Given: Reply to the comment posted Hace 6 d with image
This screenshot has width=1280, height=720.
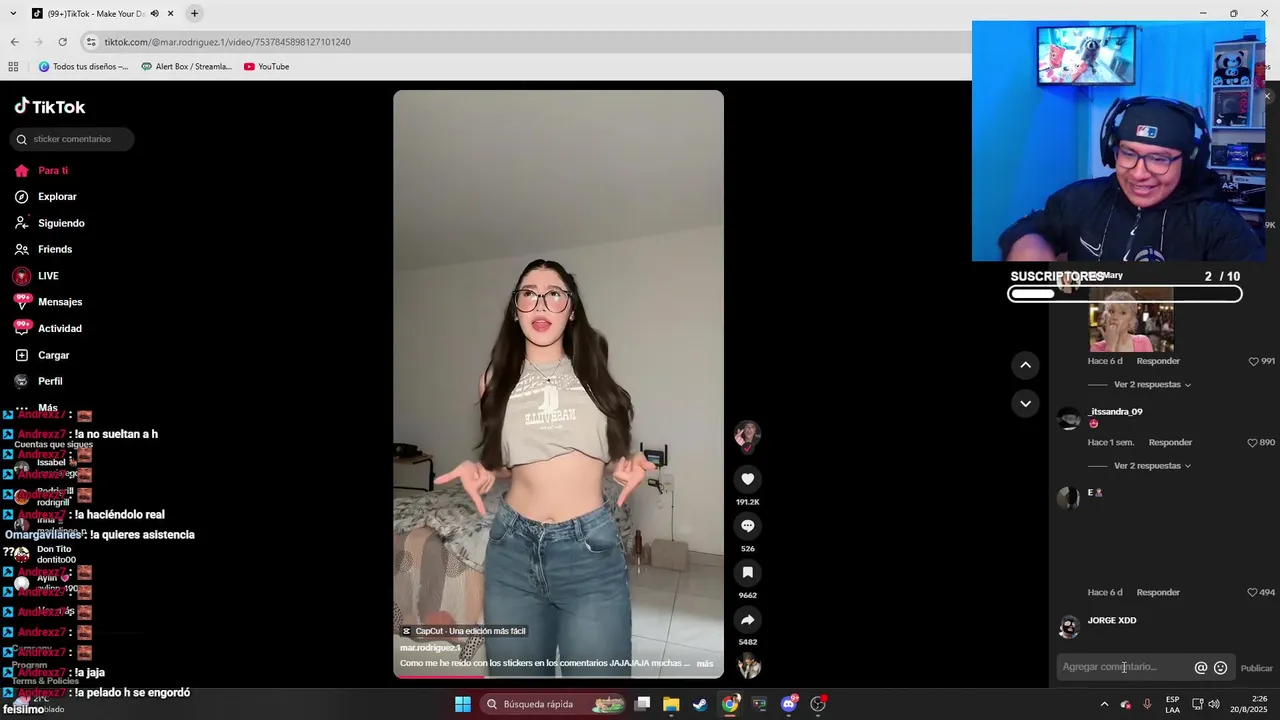Looking at the screenshot, I should pyautogui.click(x=1158, y=361).
